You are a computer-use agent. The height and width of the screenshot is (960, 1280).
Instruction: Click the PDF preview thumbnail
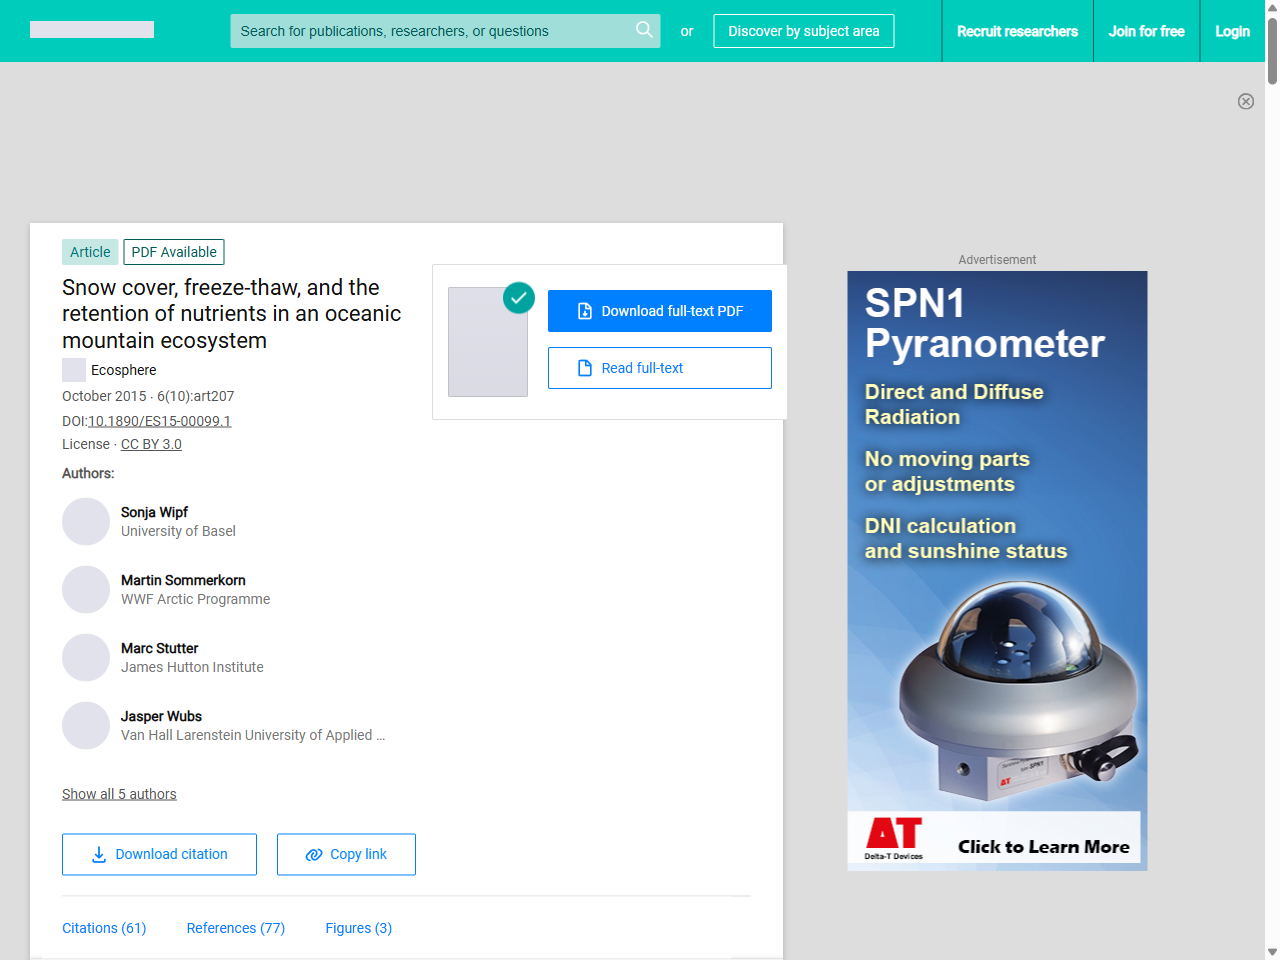488,342
